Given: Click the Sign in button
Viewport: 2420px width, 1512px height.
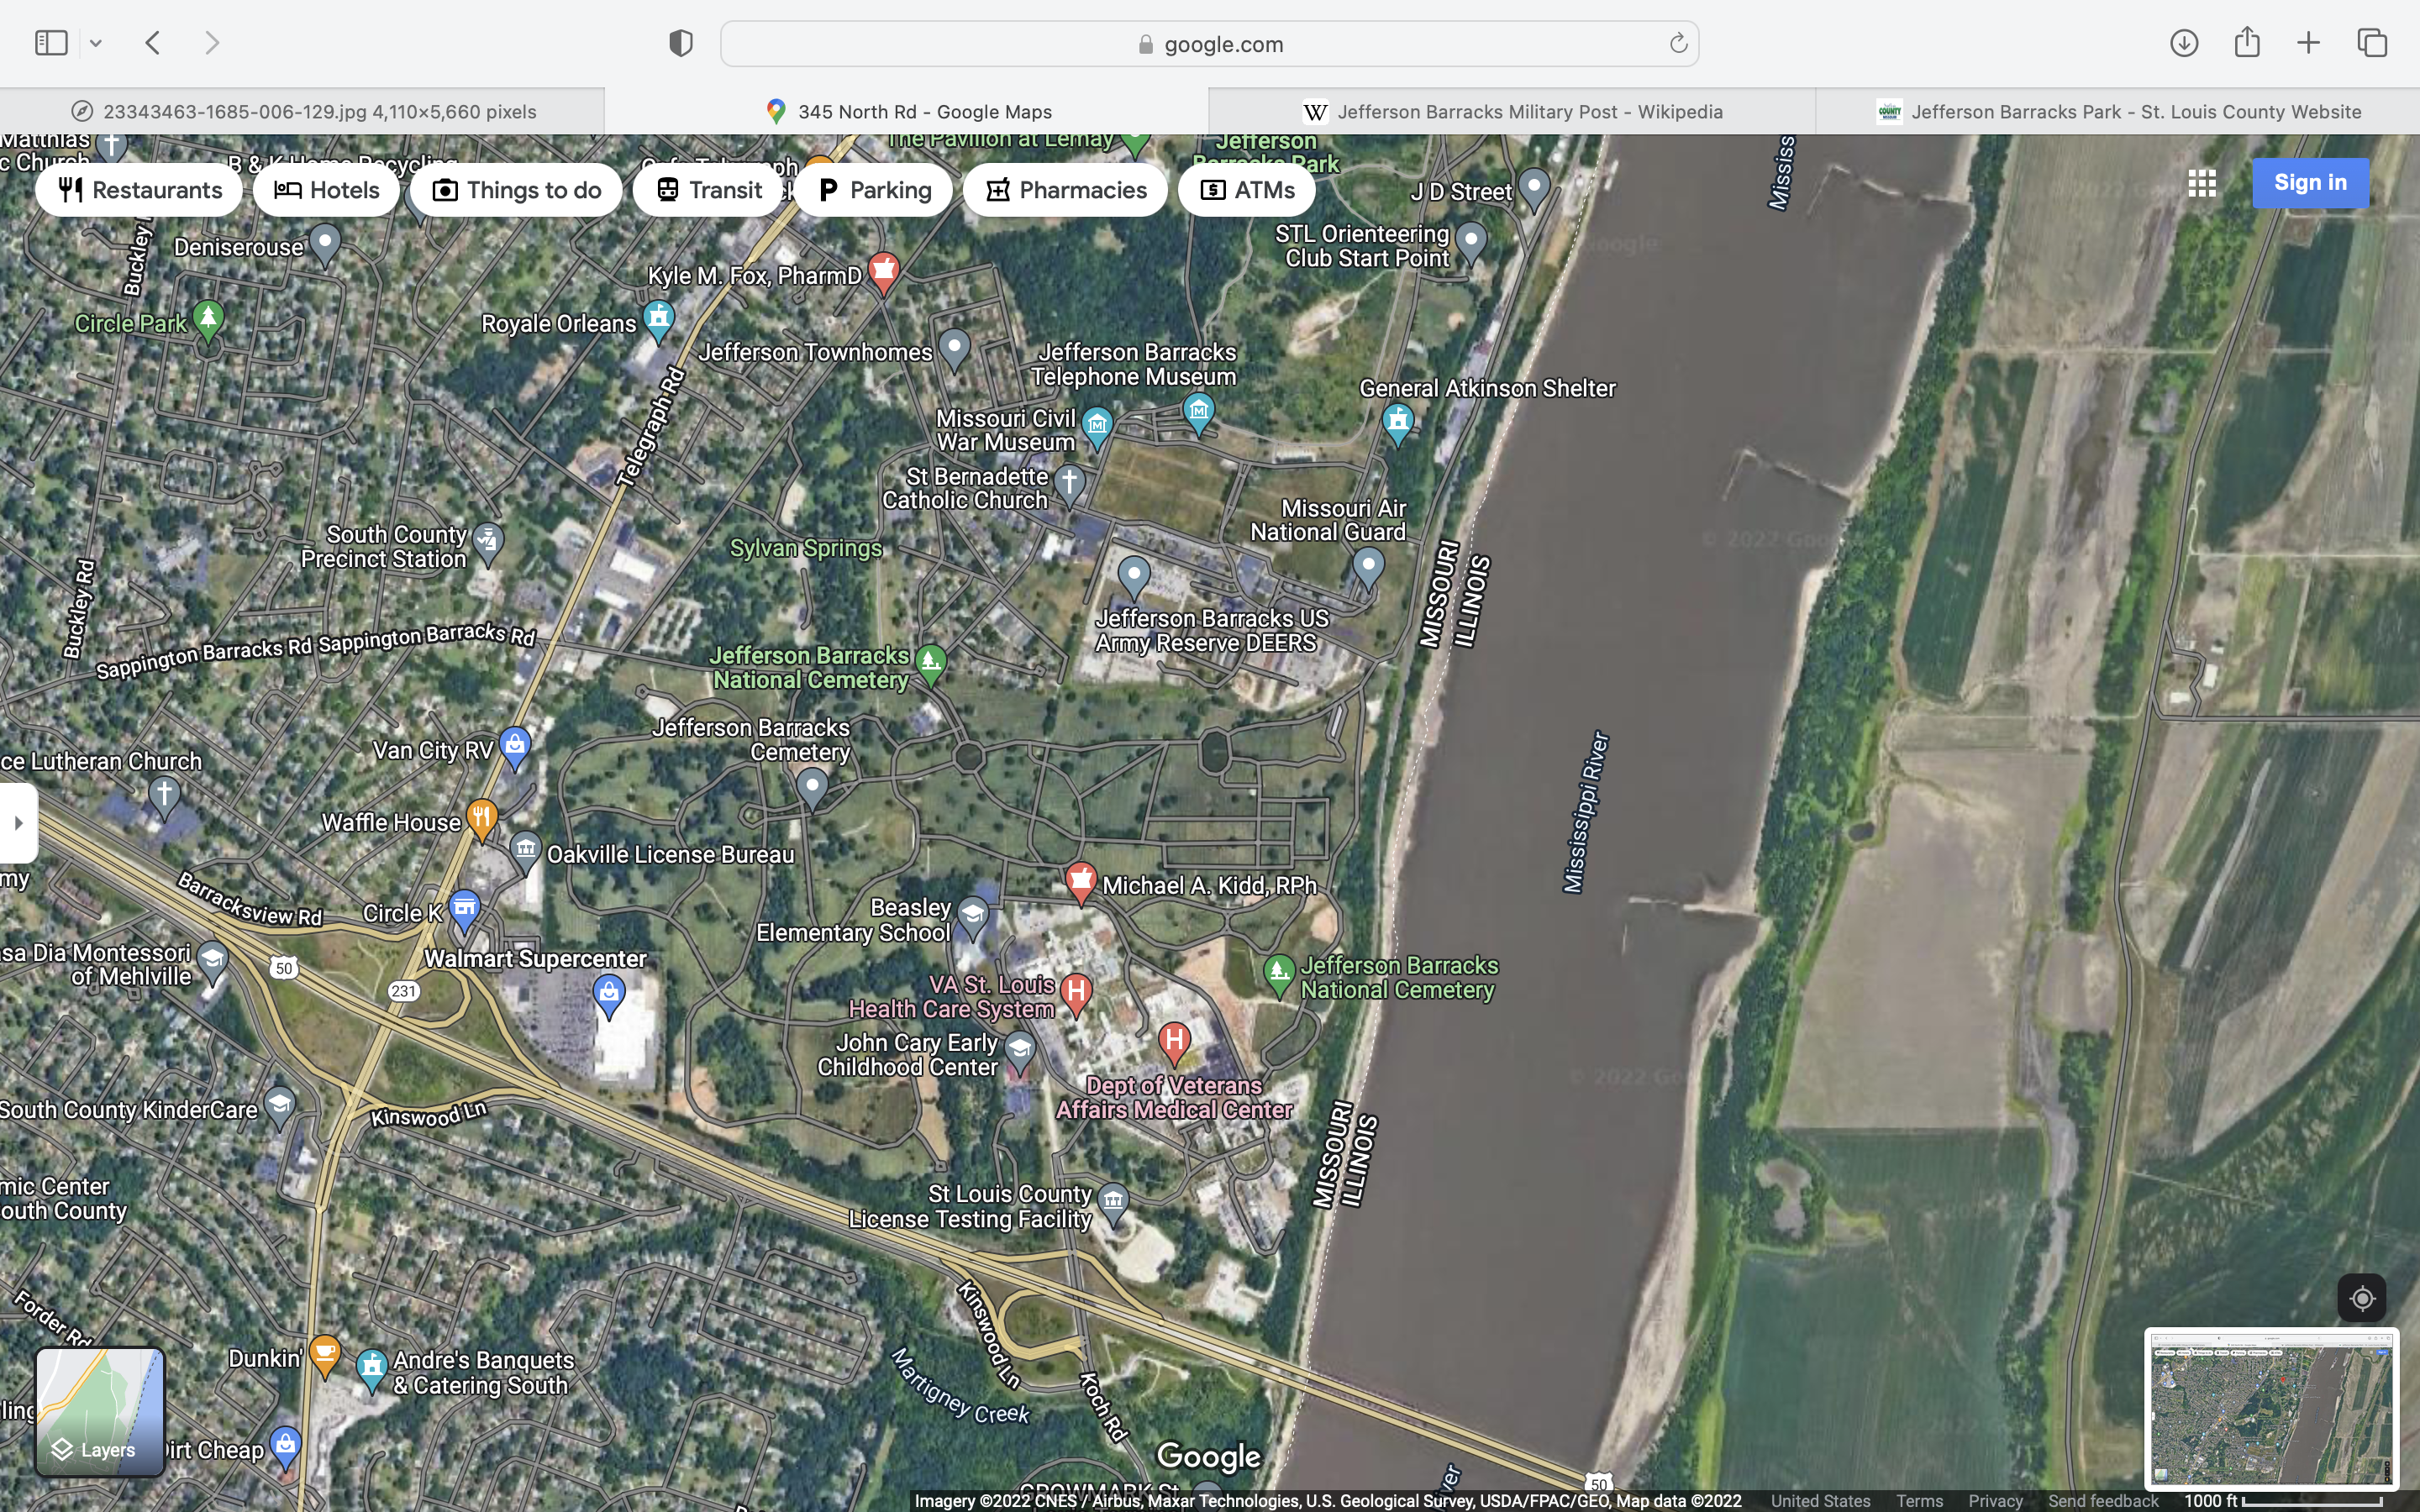Looking at the screenshot, I should 2309,183.
